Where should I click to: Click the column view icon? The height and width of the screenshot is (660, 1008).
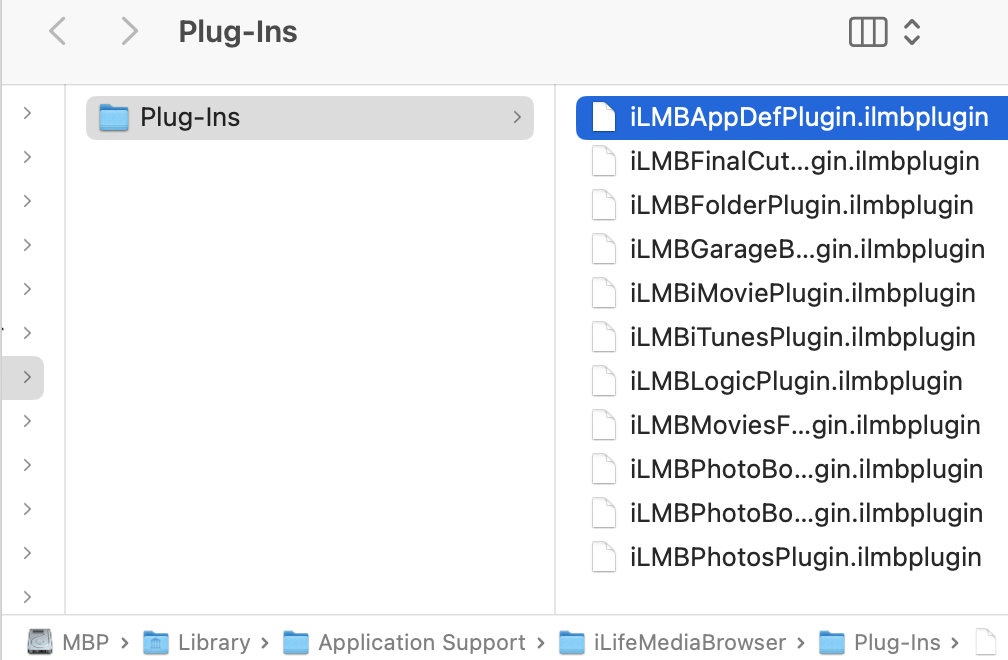[x=868, y=31]
